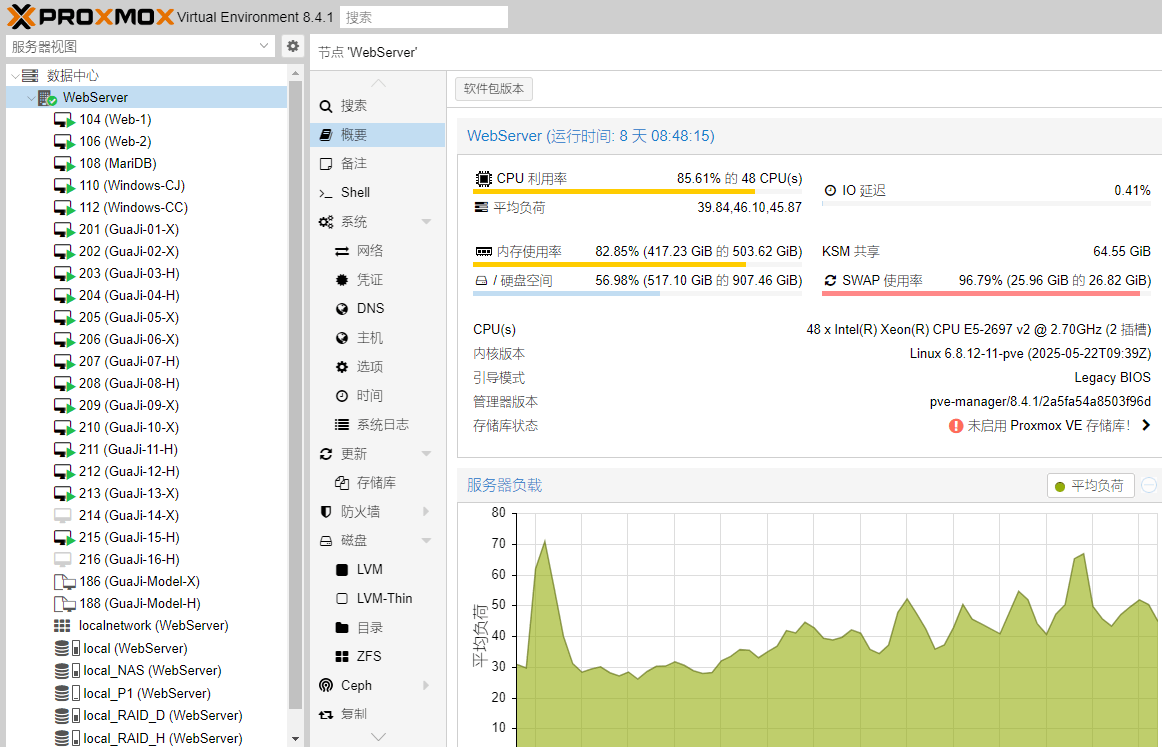The image size is (1162, 747).
Task: Open the 目录 directory page
Action: [377, 628]
